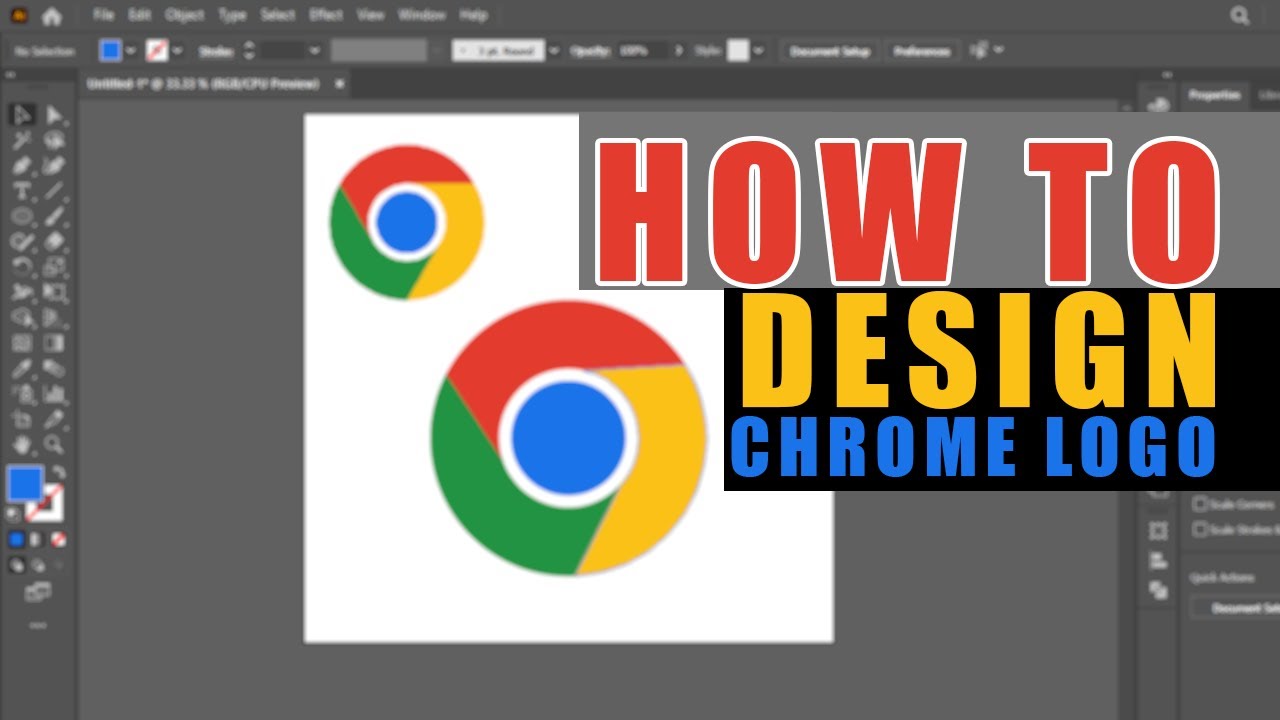1280x720 pixels.
Task: Select the Direct Selection tool (white arrow)
Action: [54, 115]
